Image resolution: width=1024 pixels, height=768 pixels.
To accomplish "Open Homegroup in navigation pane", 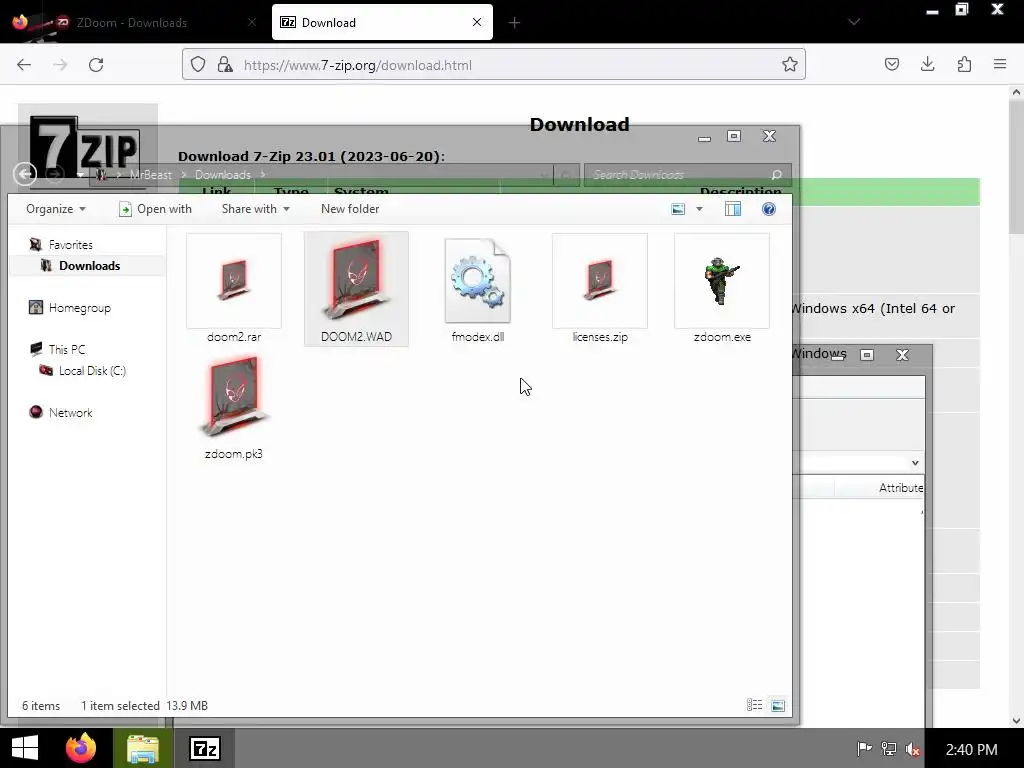I will (80, 308).
